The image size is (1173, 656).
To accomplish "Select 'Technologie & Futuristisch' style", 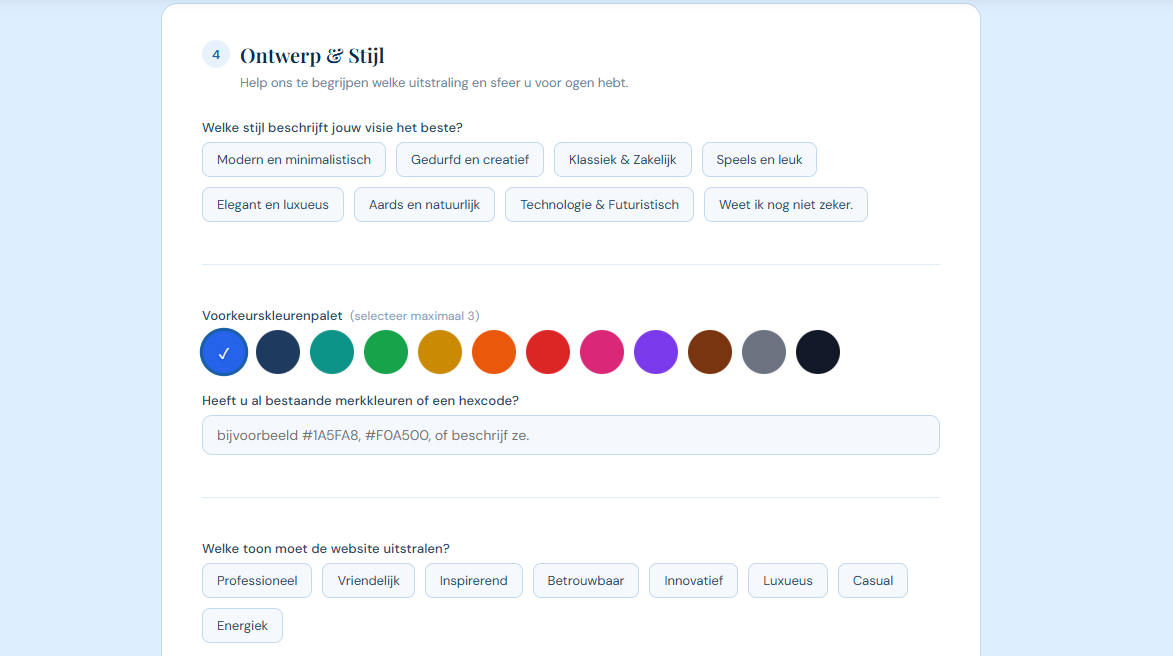I will 598,204.
